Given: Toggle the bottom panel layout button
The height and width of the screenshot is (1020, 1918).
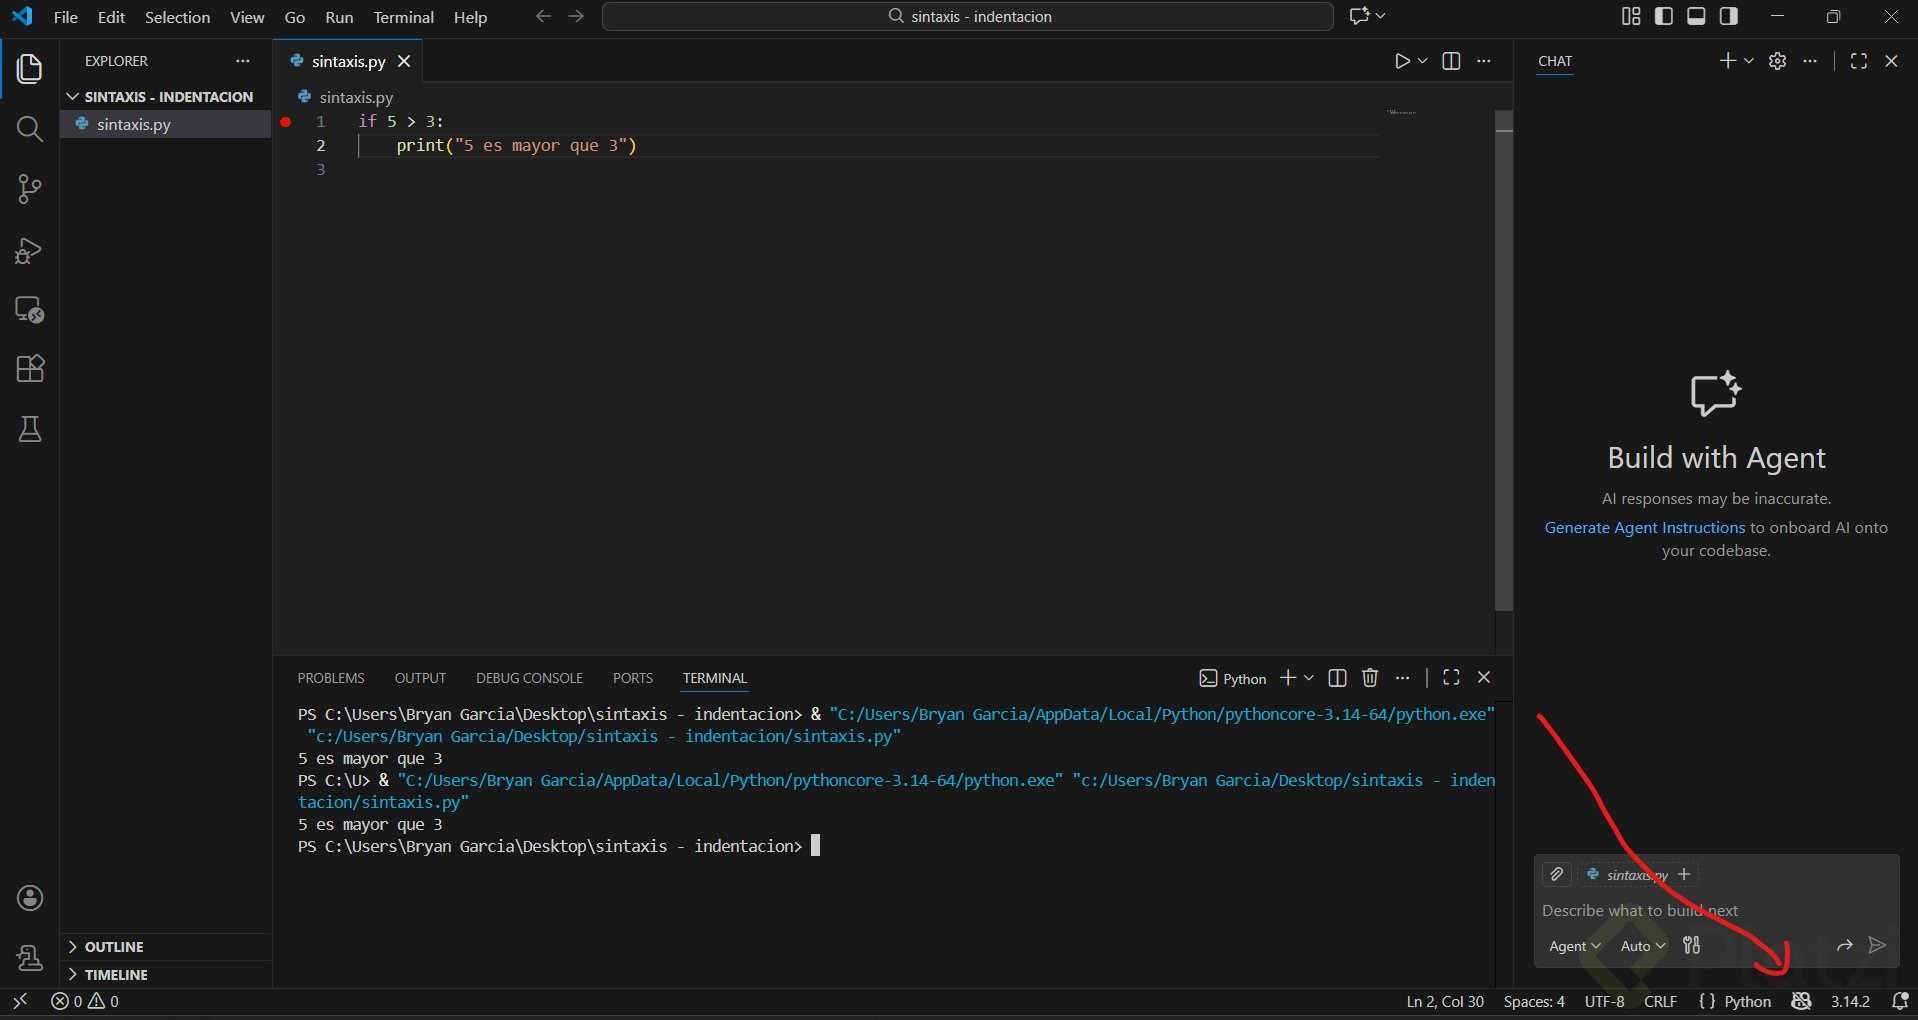Looking at the screenshot, I should (x=1696, y=16).
